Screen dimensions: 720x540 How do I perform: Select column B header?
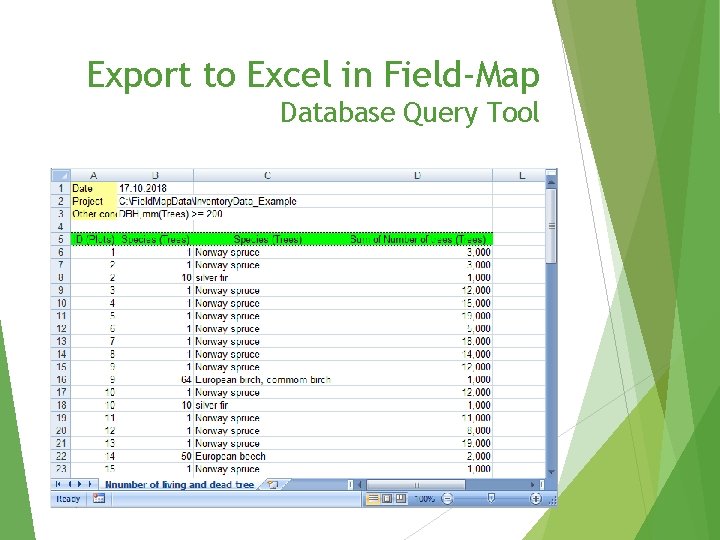pyautogui.click(x=155, y=175)
